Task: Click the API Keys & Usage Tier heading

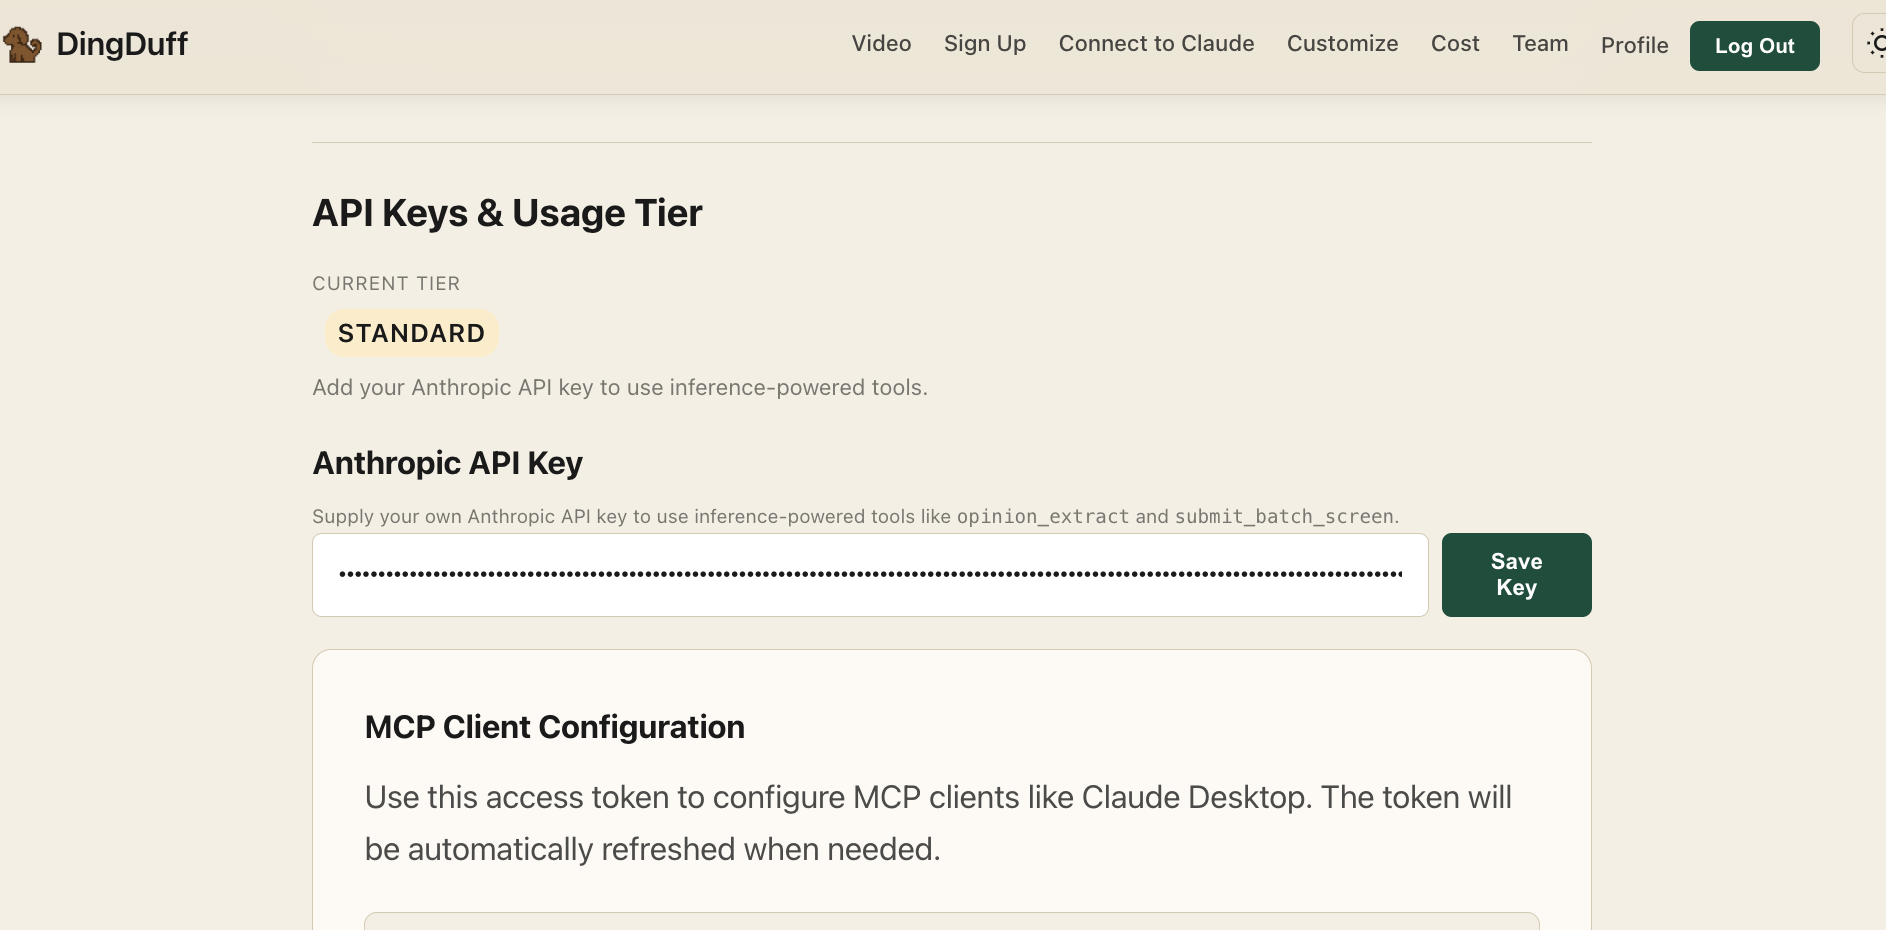Action: pos(507,213)
